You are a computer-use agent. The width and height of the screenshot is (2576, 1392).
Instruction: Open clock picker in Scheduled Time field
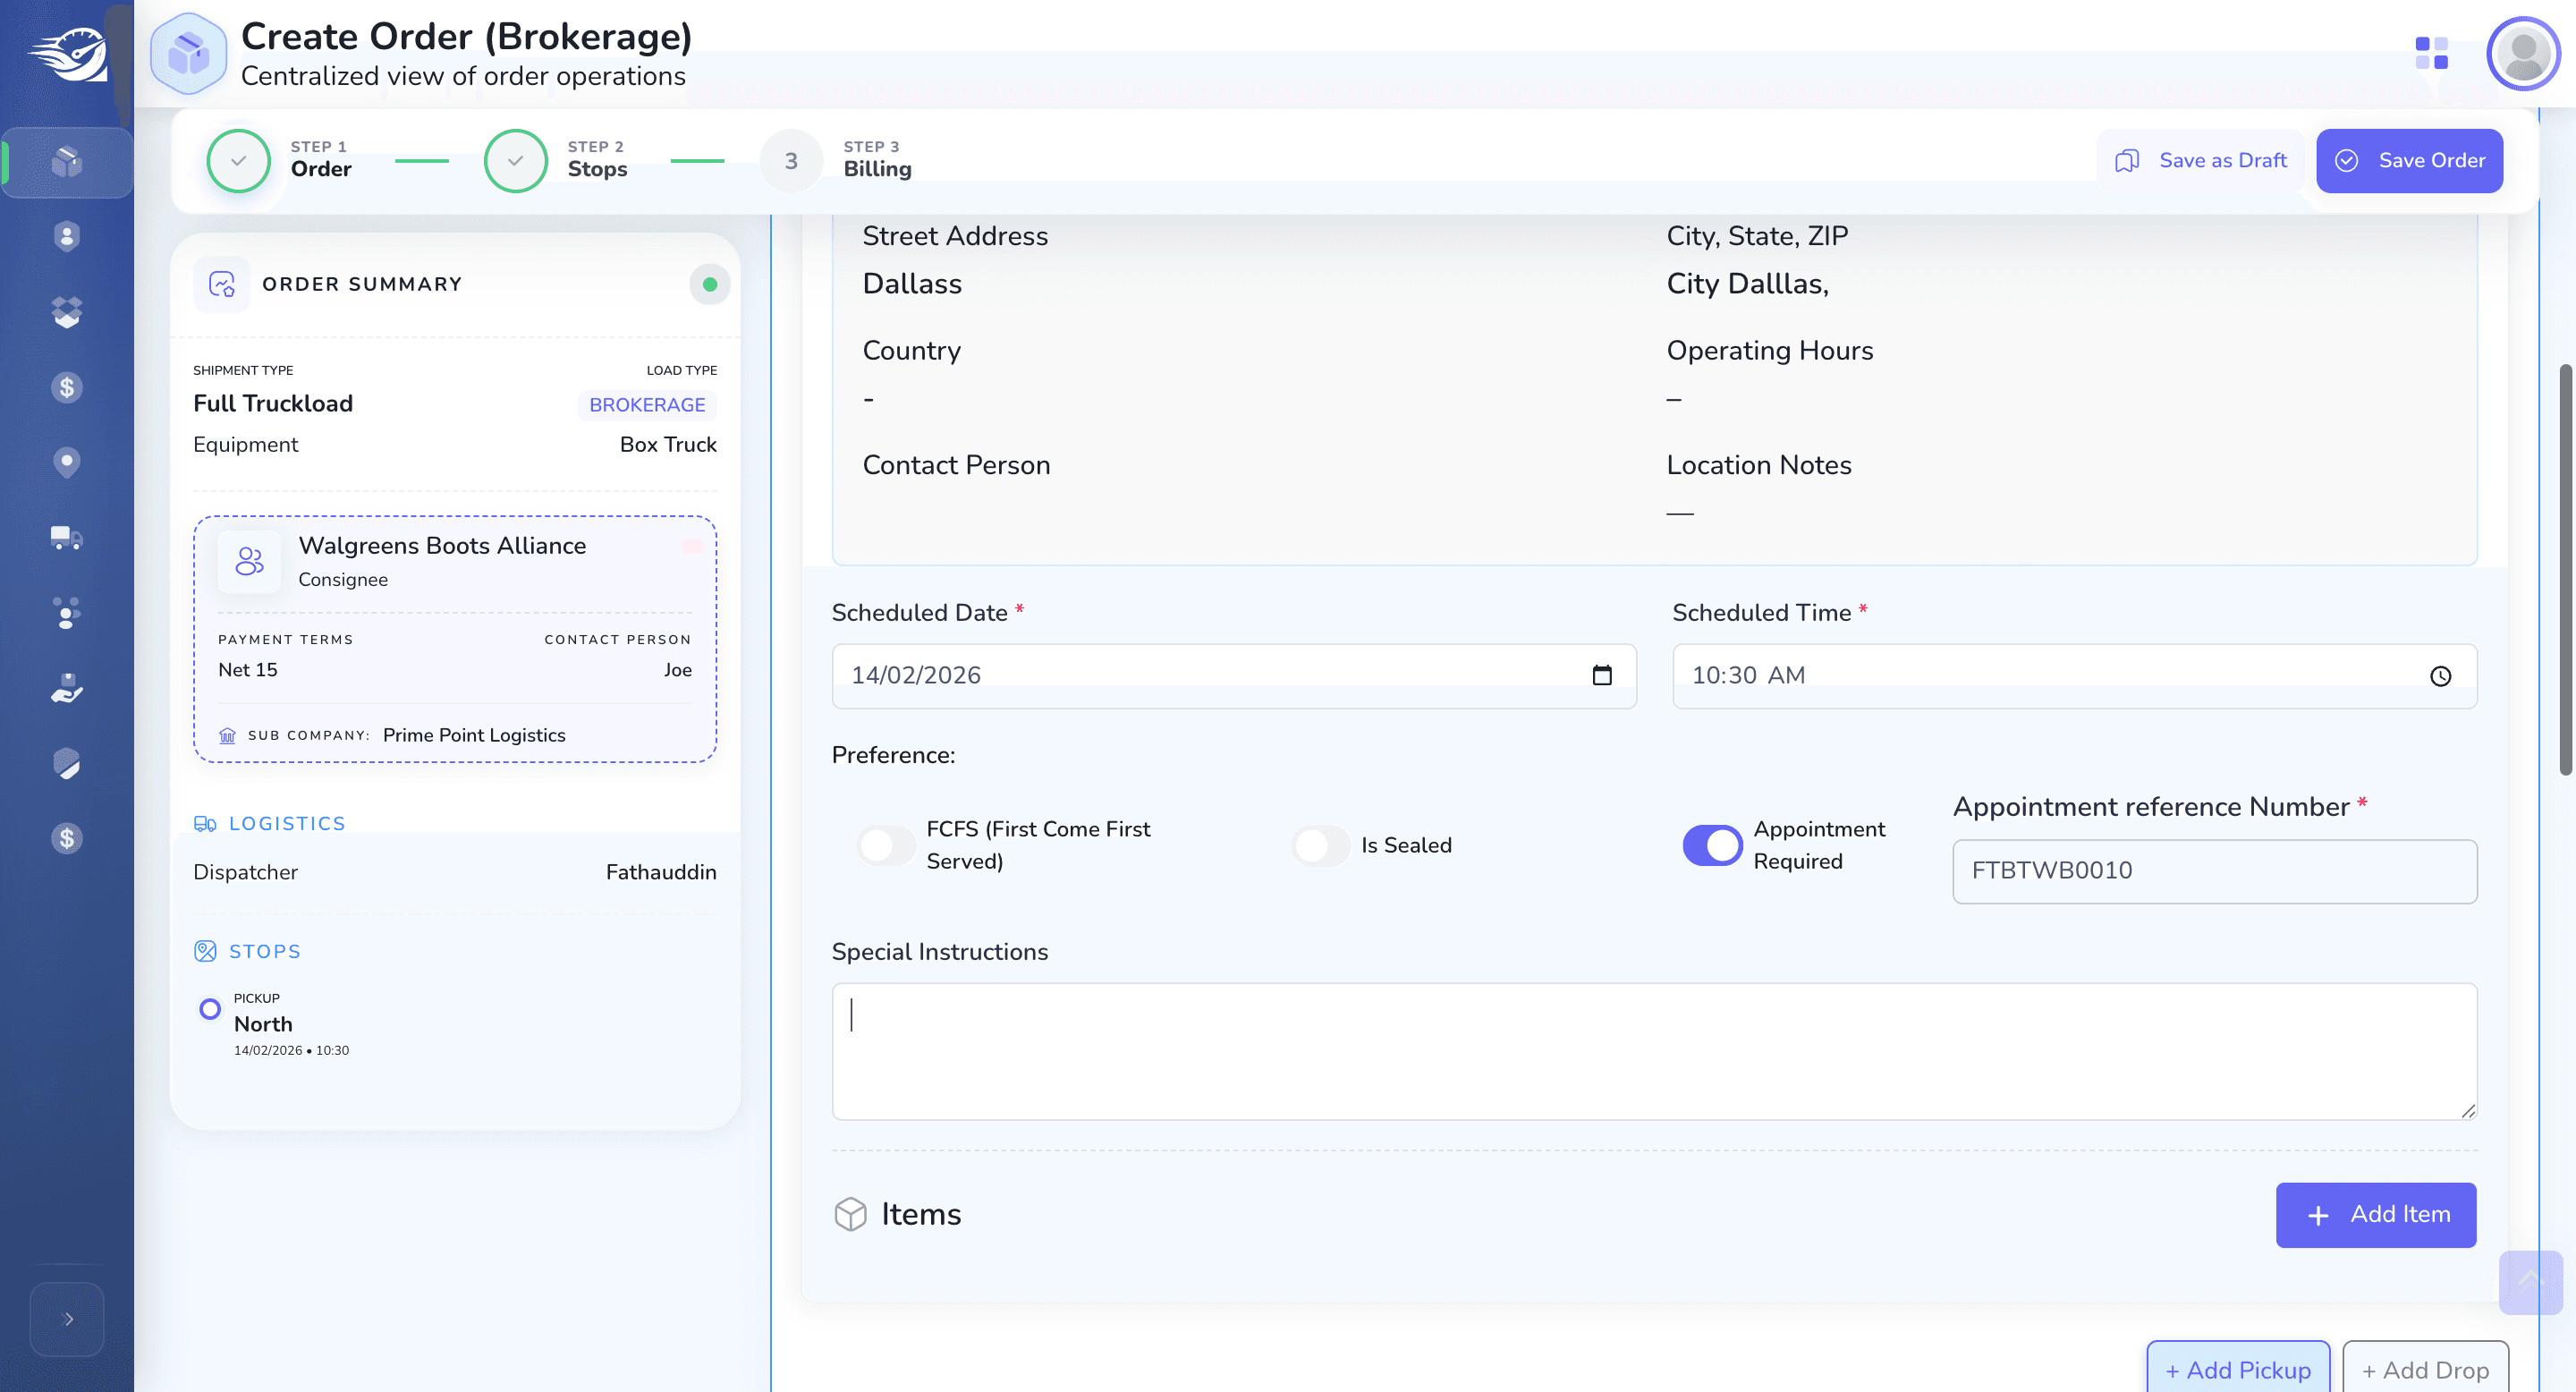2441,676
